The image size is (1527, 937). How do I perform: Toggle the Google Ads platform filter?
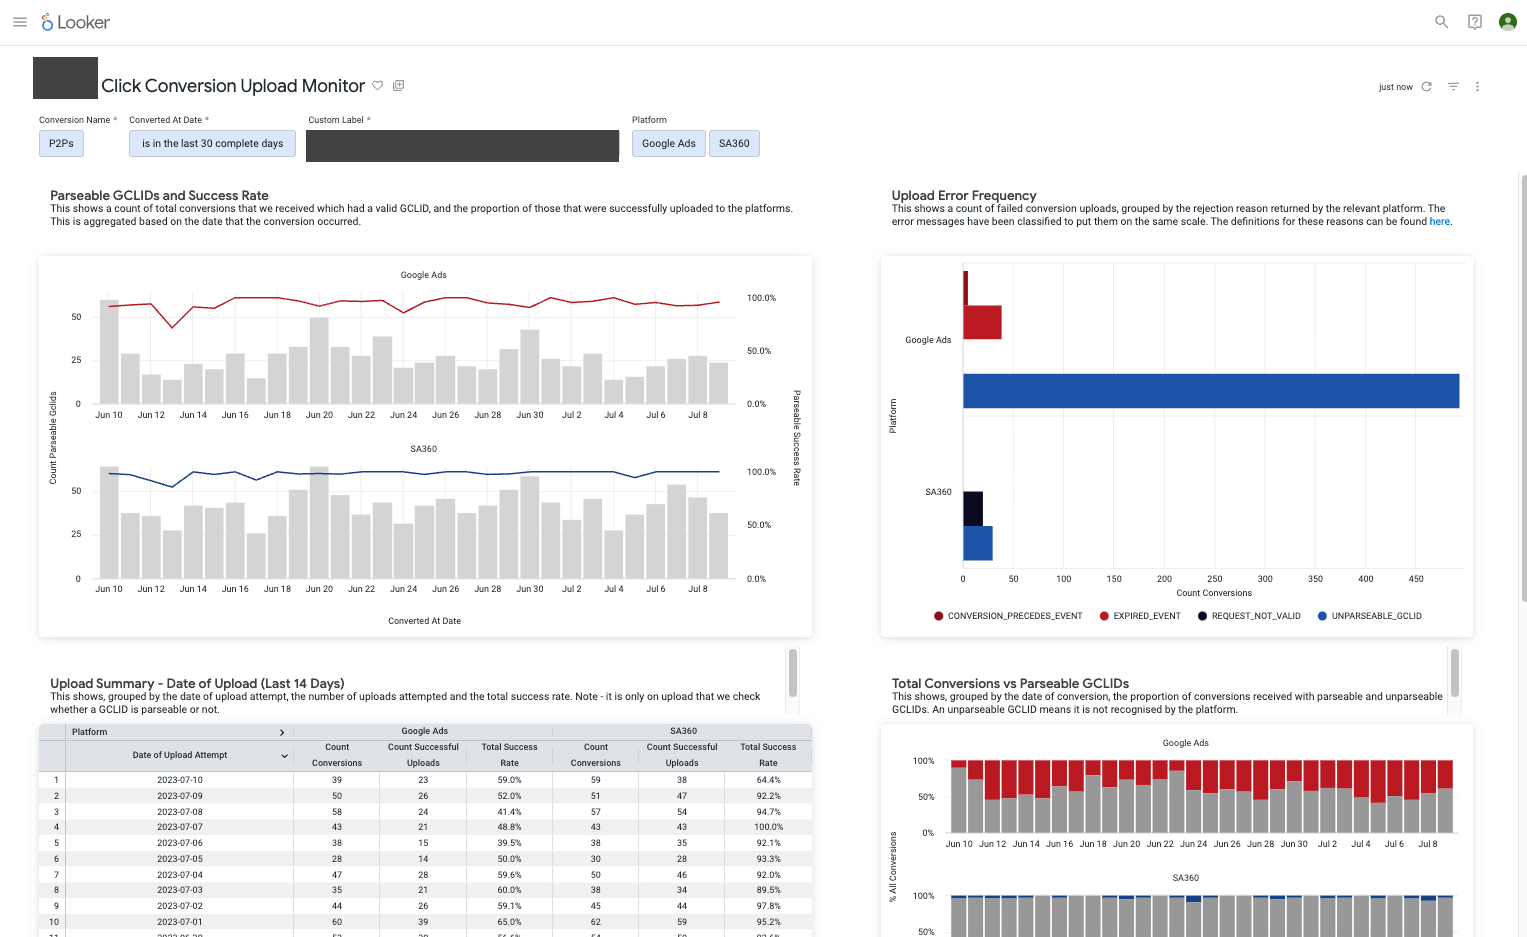point(669,144)
